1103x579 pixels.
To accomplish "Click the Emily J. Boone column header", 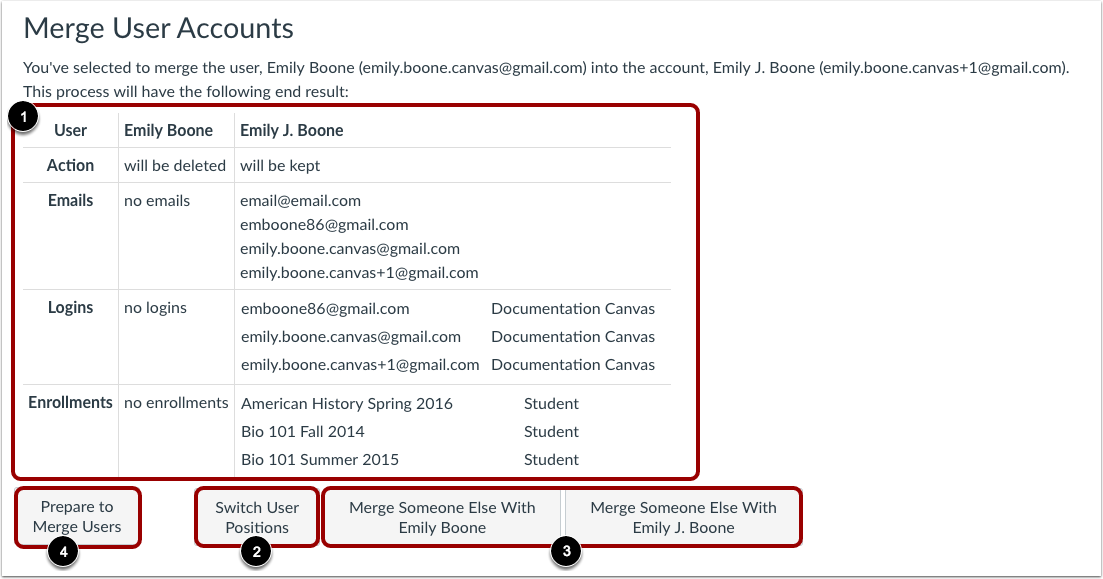I will pyautogui.click(x=291, y=130).
